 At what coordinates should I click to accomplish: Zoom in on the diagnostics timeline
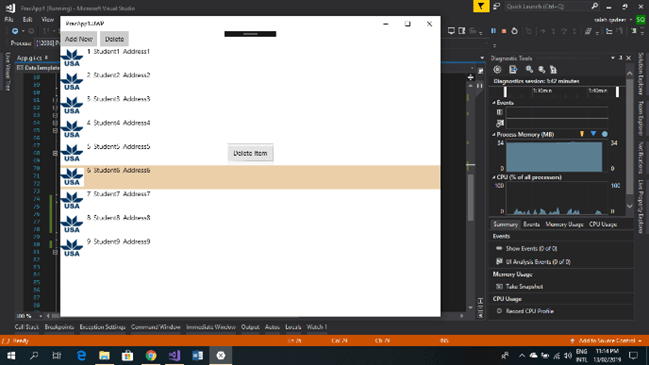pyautogui.click(x=529, y=70)
